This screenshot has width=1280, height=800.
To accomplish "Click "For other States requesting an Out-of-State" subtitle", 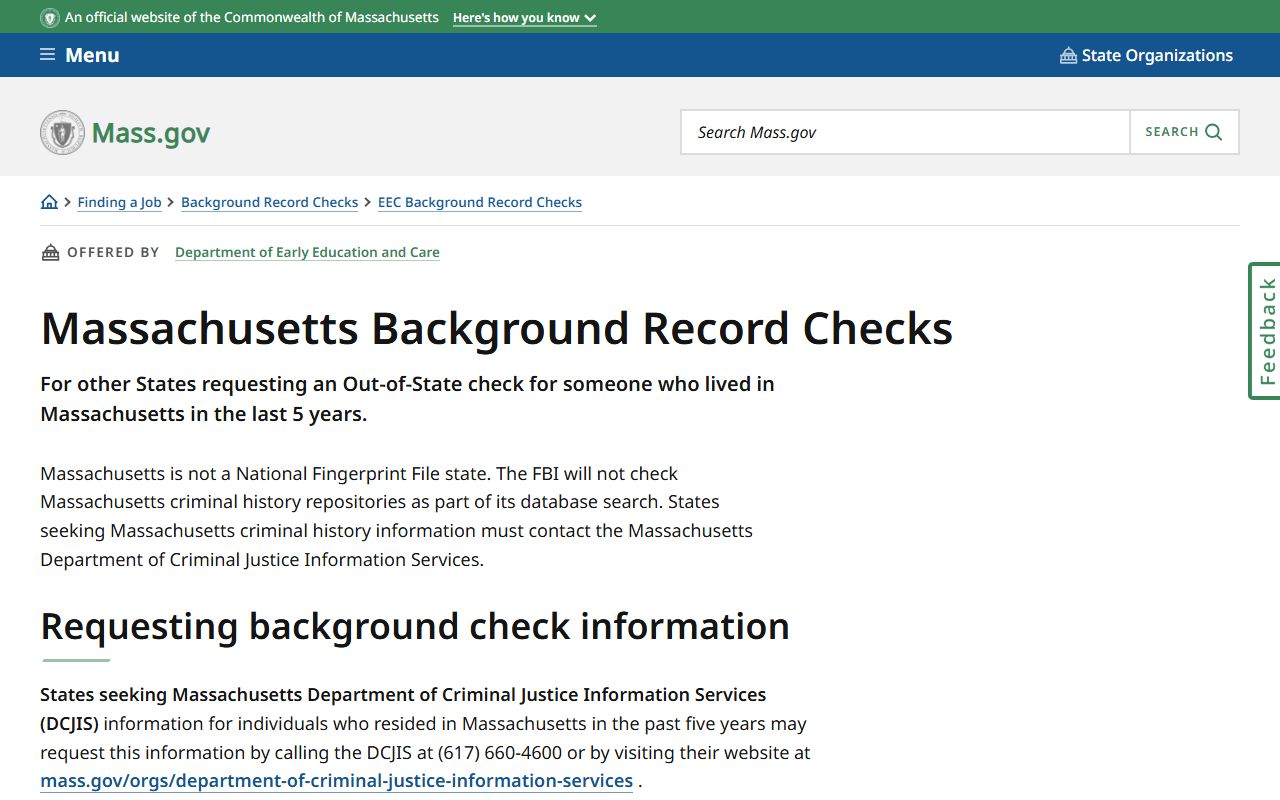I will (407, 399).
